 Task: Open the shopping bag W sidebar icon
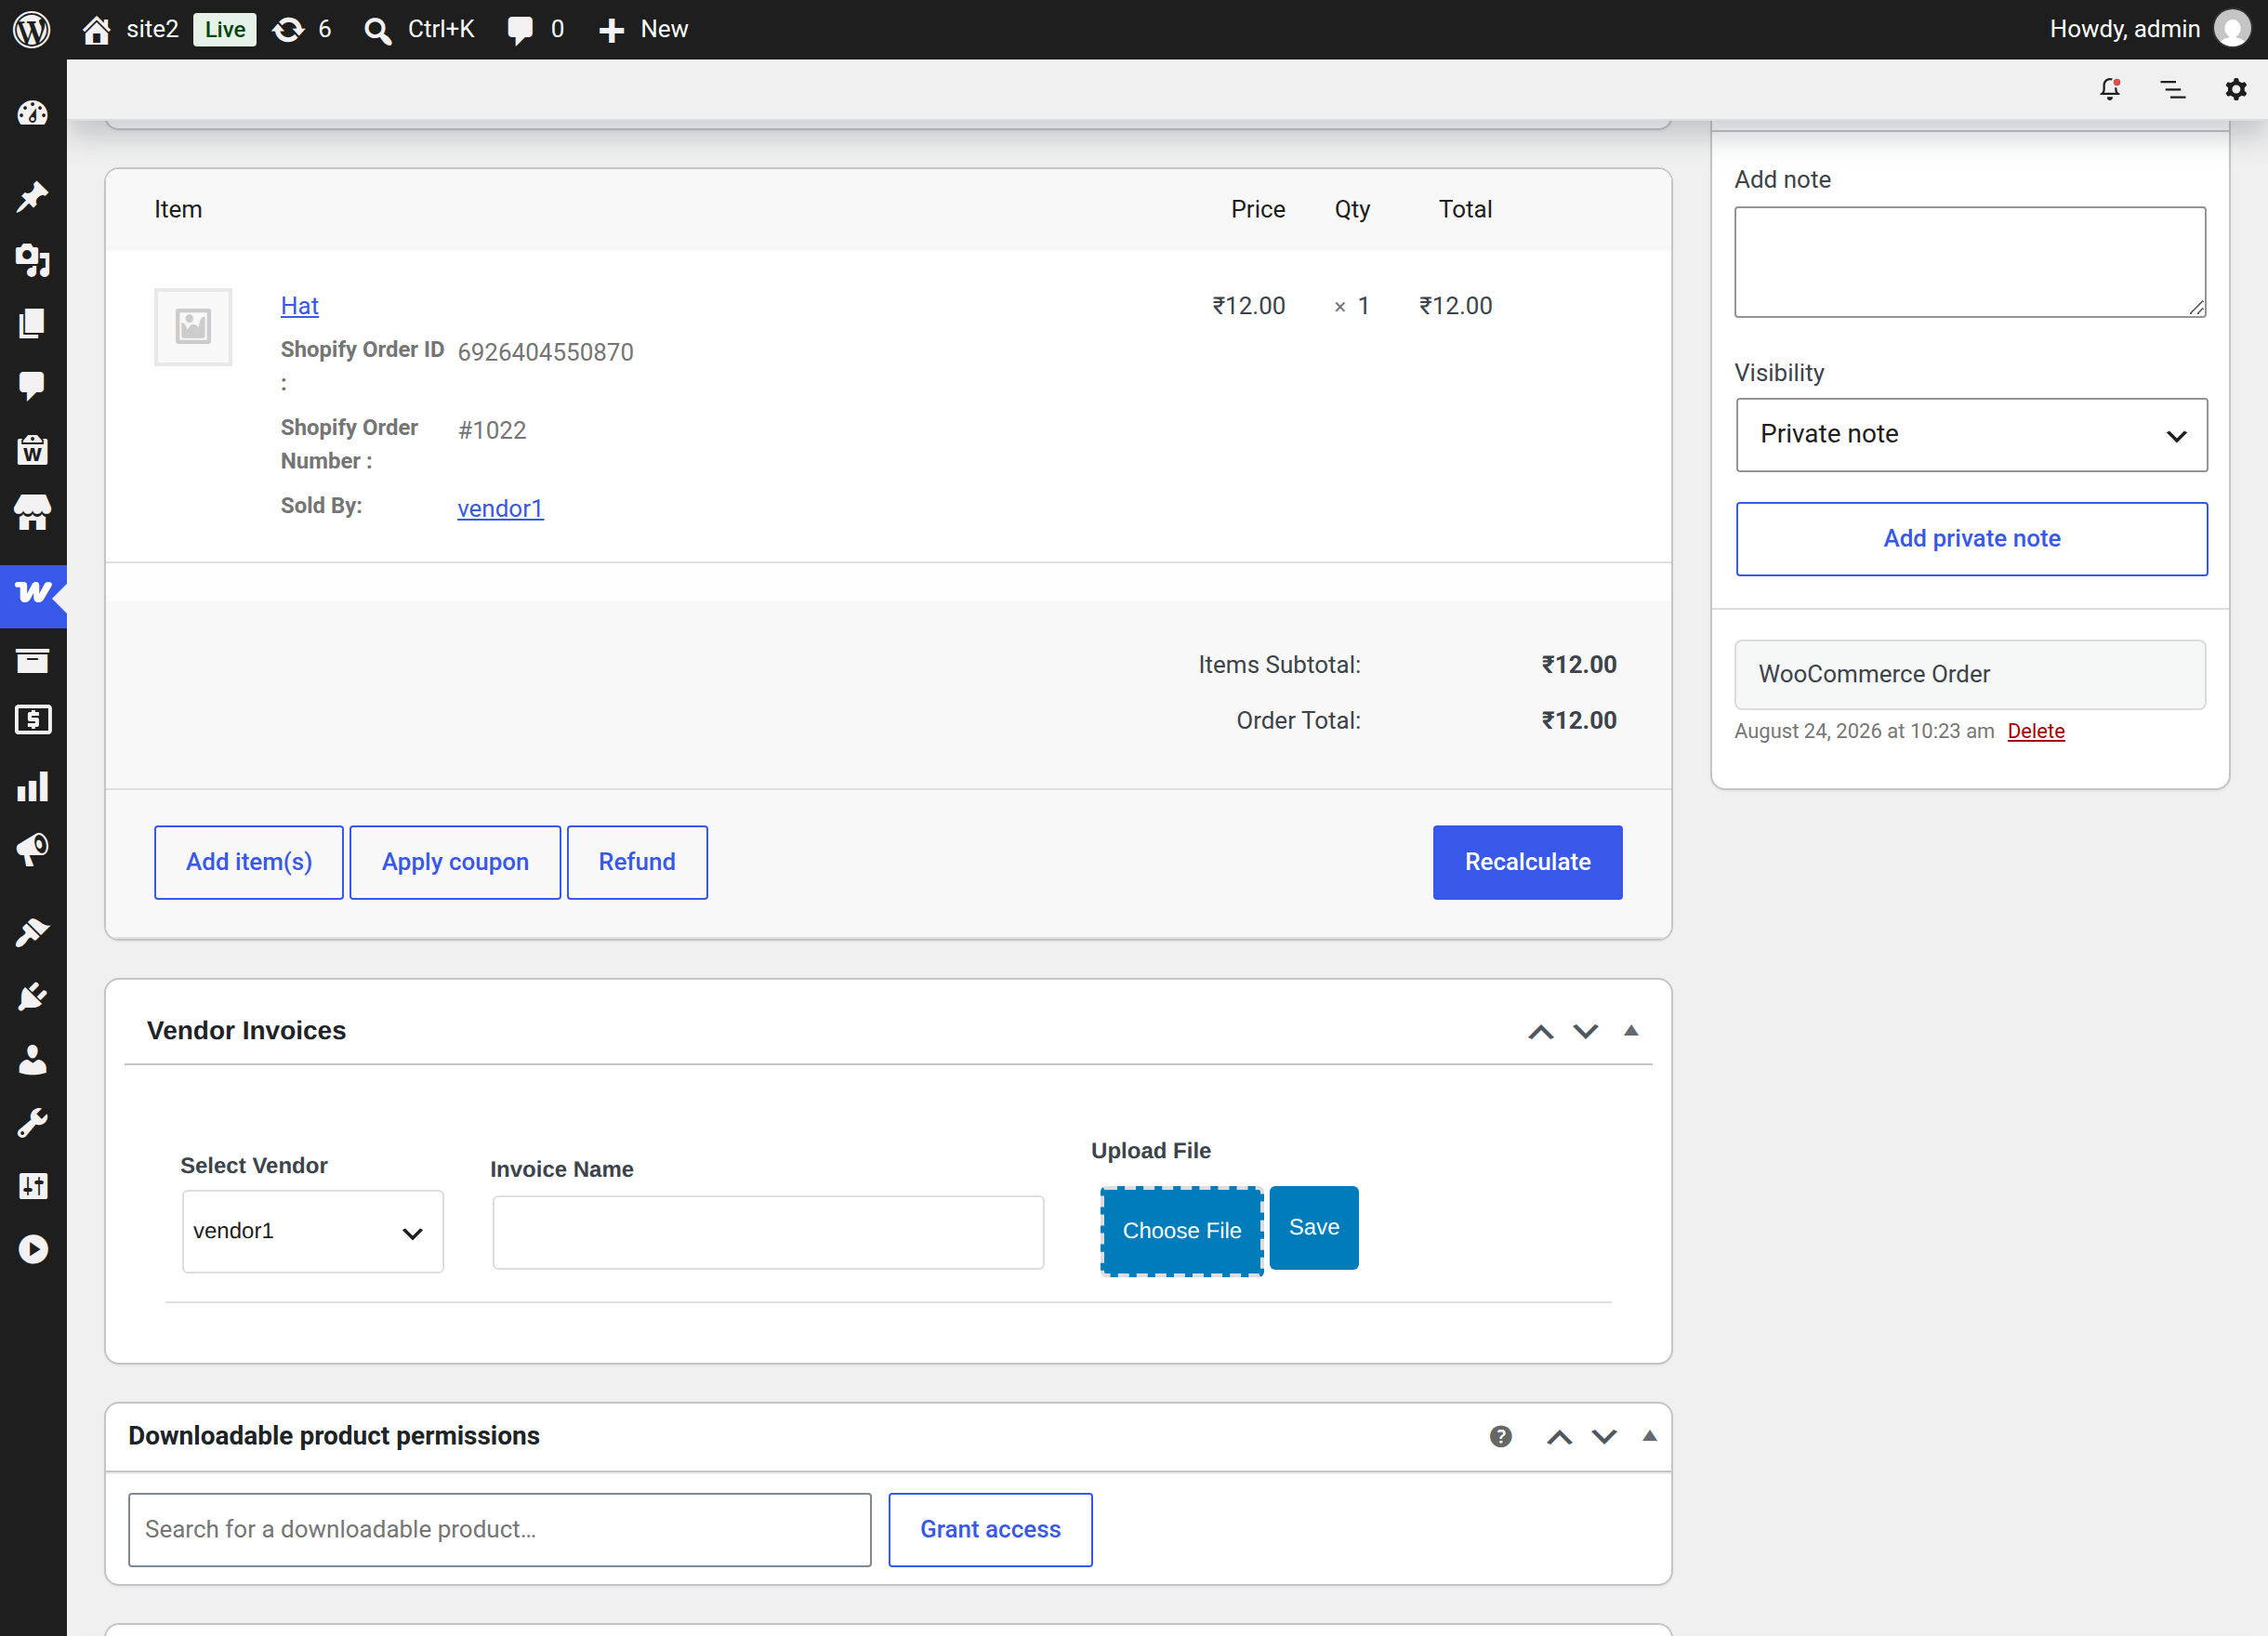click(x=33, y=449)
